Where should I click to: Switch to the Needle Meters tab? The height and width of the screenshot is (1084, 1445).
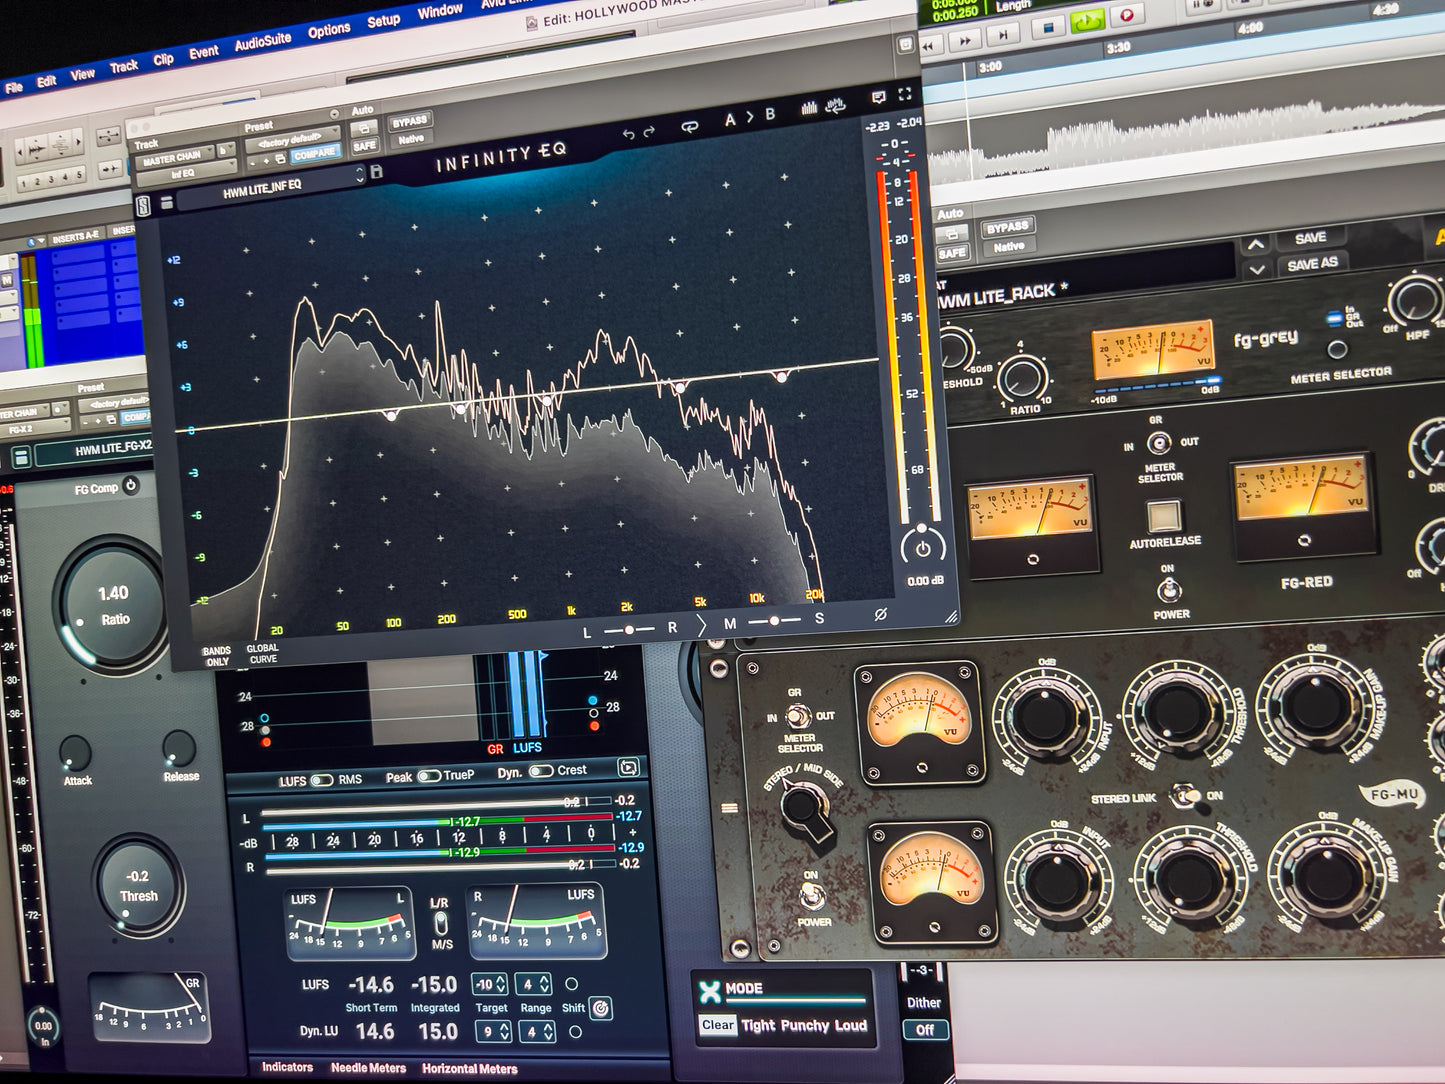point(368,1068)
